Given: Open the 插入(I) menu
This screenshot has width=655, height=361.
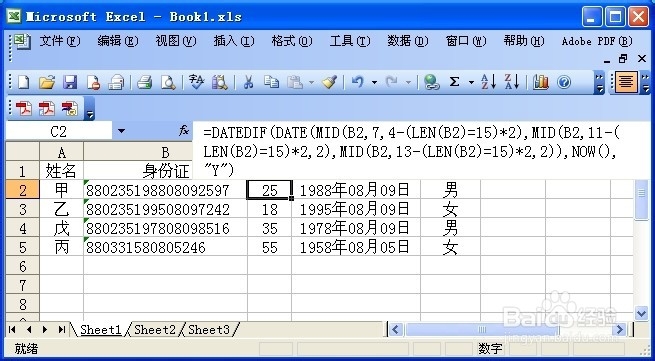Looking at the screenshot, I should 234,41.
